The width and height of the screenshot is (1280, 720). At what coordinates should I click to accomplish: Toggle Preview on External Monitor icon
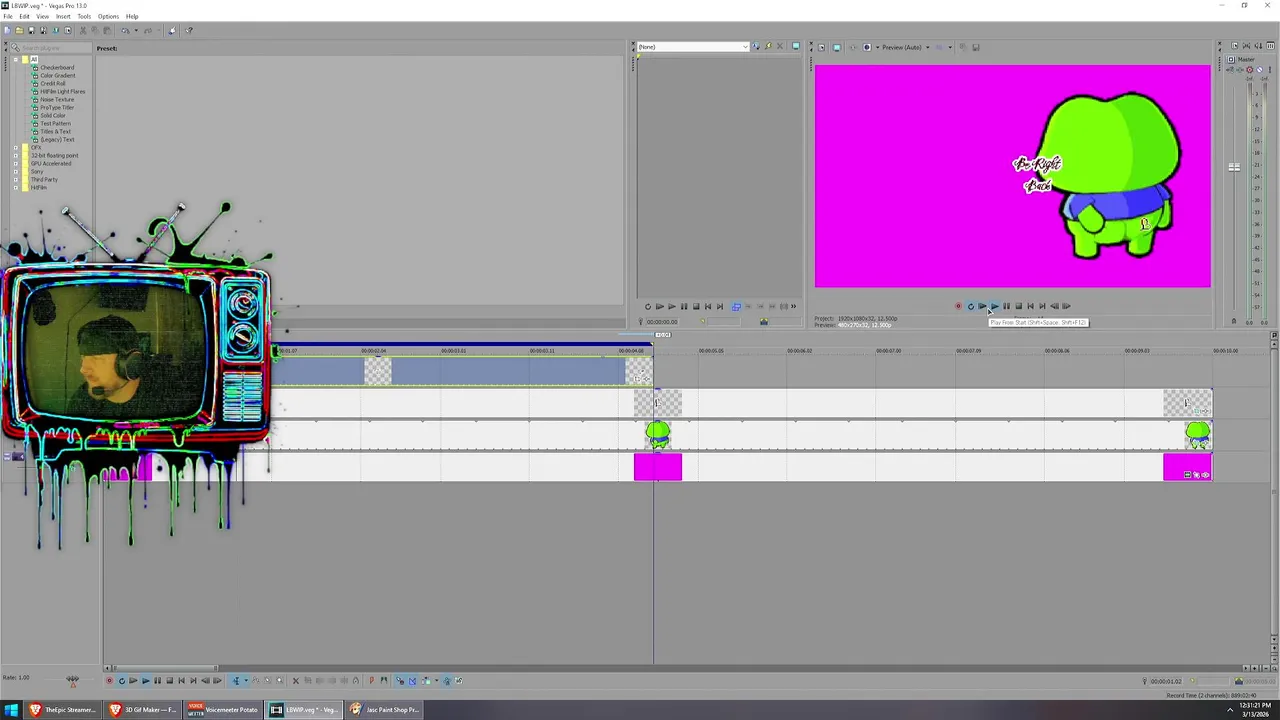[836, 47]
